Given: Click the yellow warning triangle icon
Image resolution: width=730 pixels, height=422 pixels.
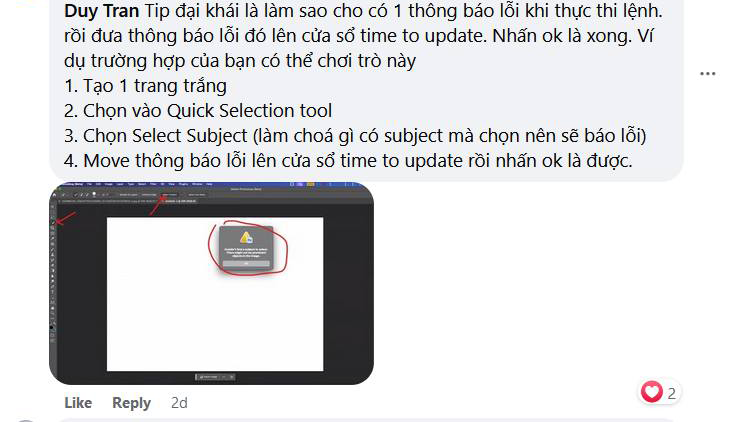Looking at the screenshot, I should [246, 238].
